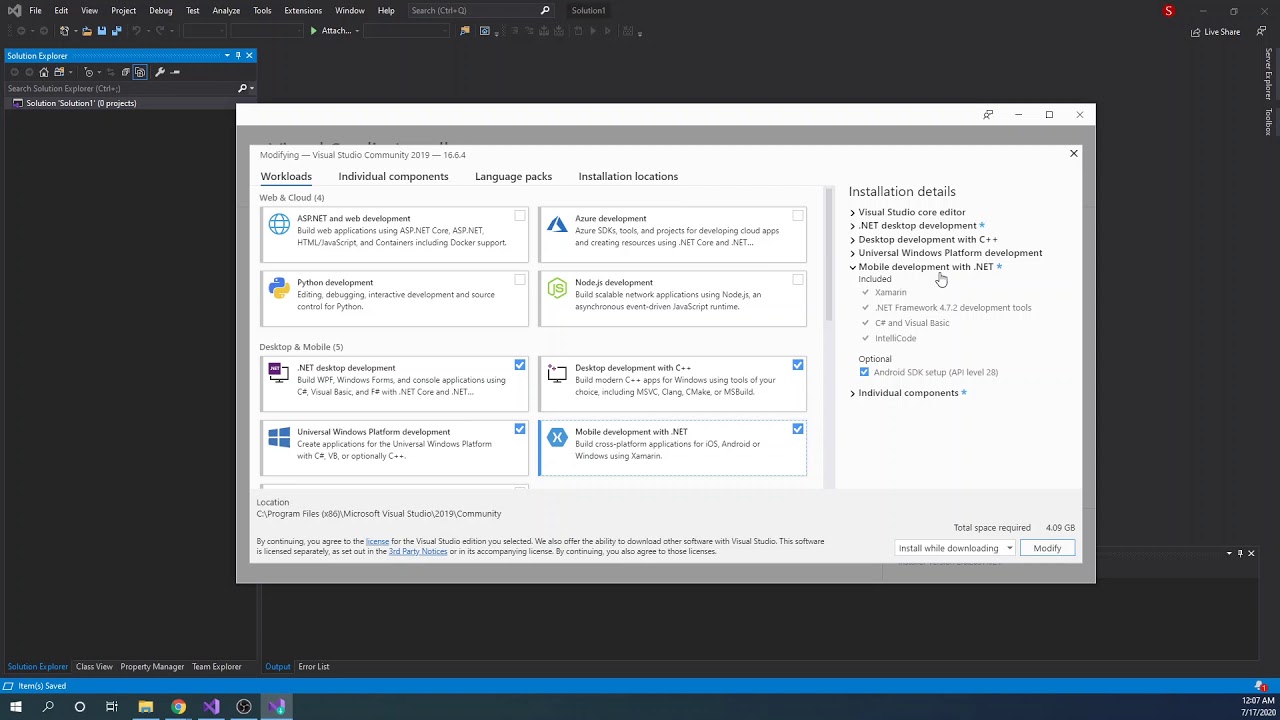Uncheck Universal Windows Platform development workload
The width and height of the screenshot is (1280, 720).
520,429
